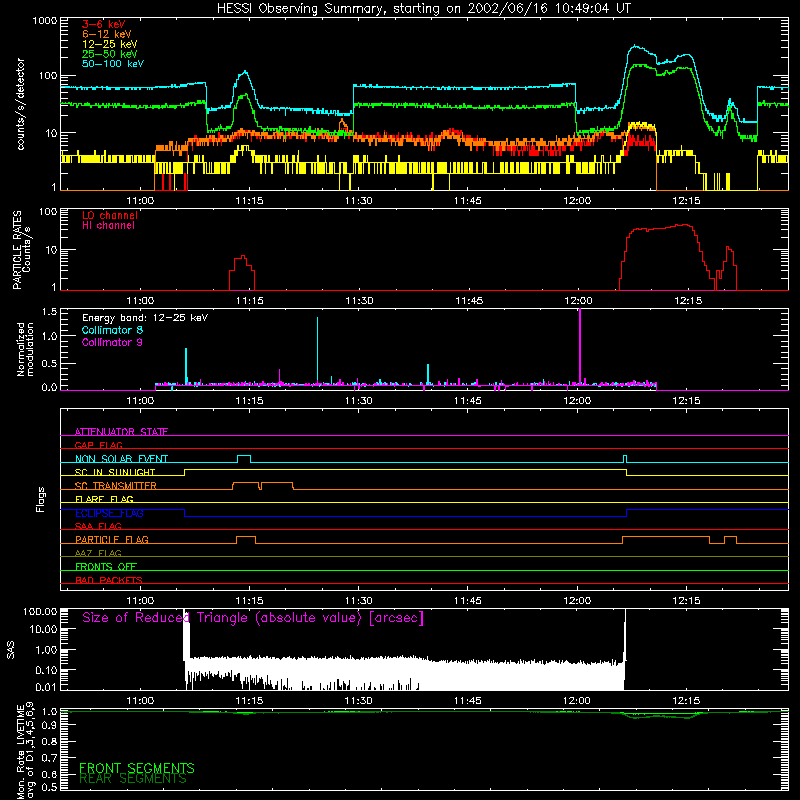
Task: Click the 100.00 tick on the SAS axis
Action: (x=40, y=611)
